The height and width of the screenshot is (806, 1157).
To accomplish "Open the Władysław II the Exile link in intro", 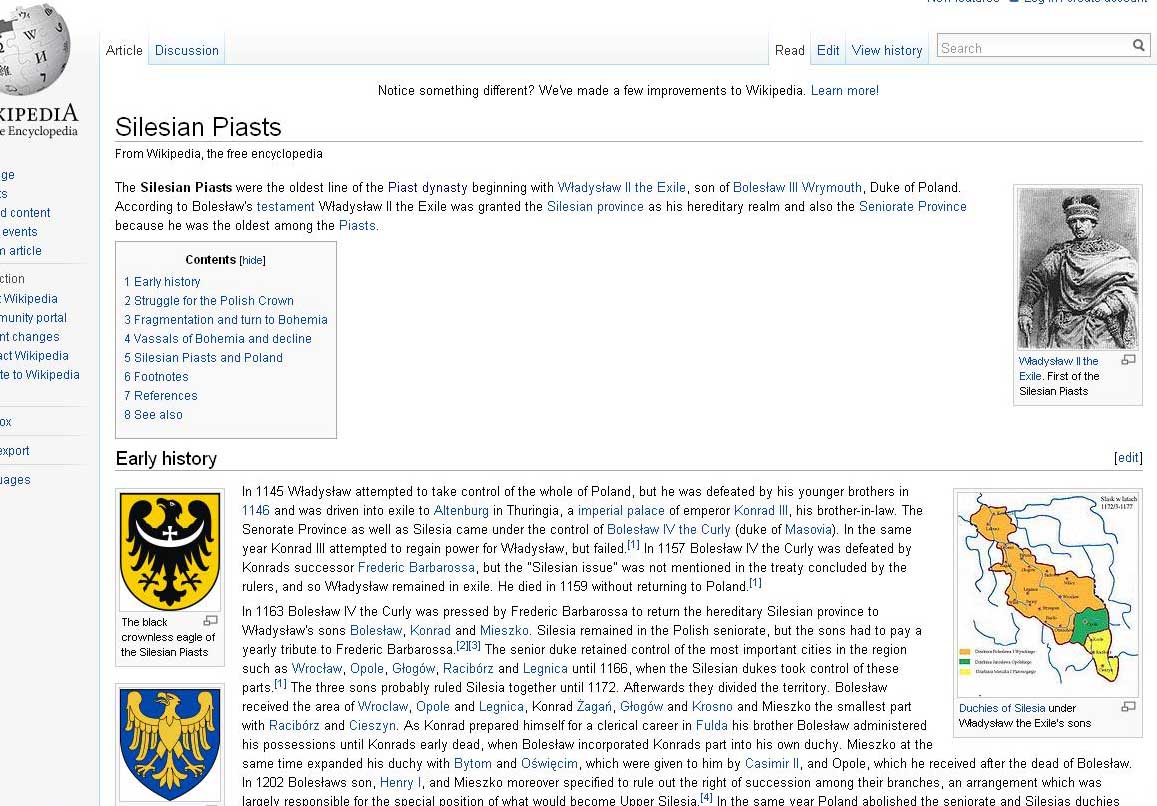I will click(x=621, y=187).
